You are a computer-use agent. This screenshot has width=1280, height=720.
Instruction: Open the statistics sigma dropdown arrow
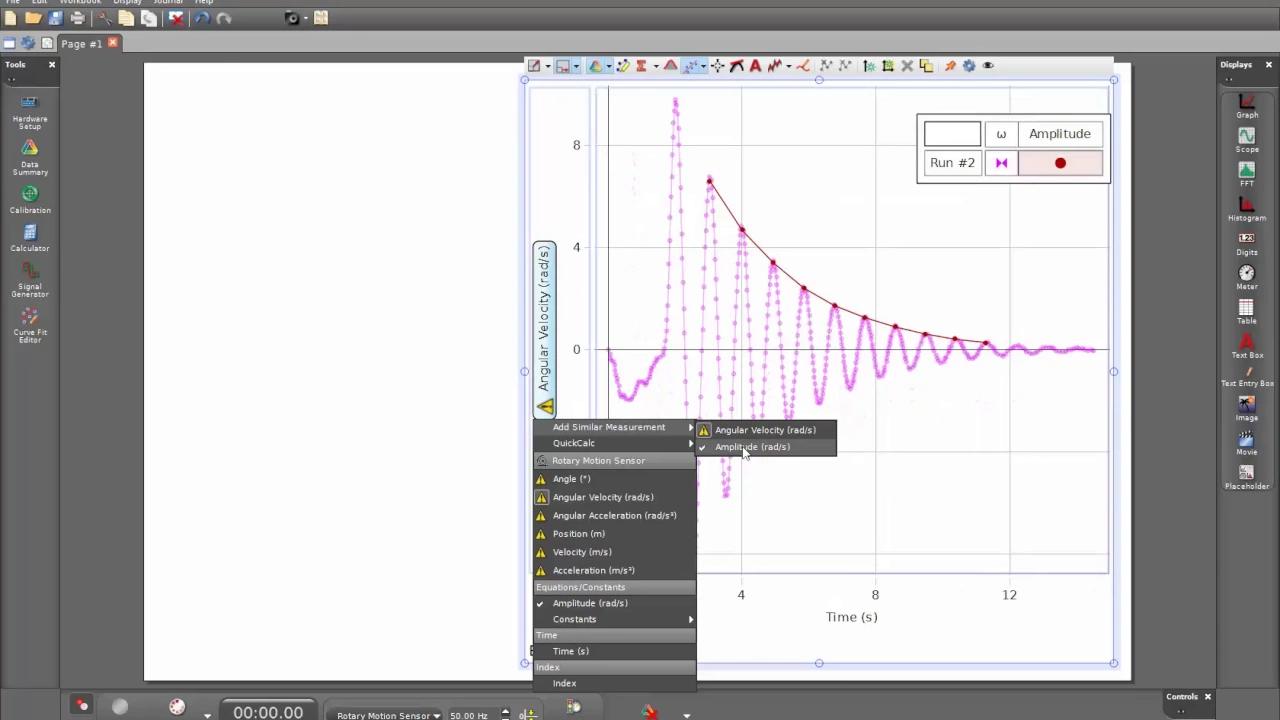pyautogui.click(x=656, y=66)
